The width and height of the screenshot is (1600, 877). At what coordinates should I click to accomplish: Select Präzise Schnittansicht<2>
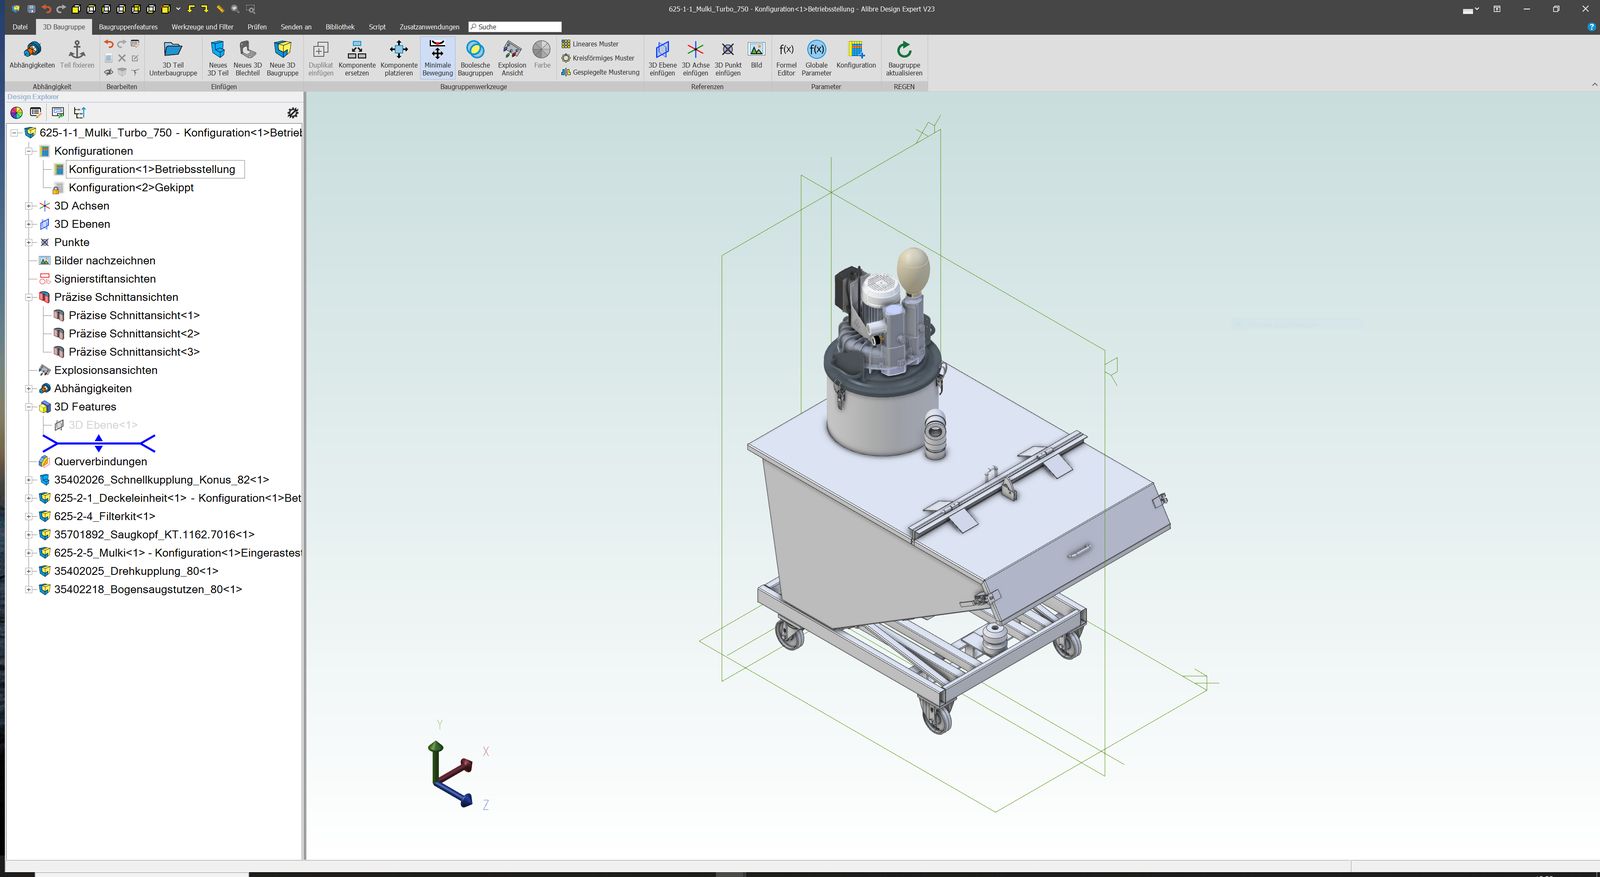pyautogui.click(x=134, y=334)
